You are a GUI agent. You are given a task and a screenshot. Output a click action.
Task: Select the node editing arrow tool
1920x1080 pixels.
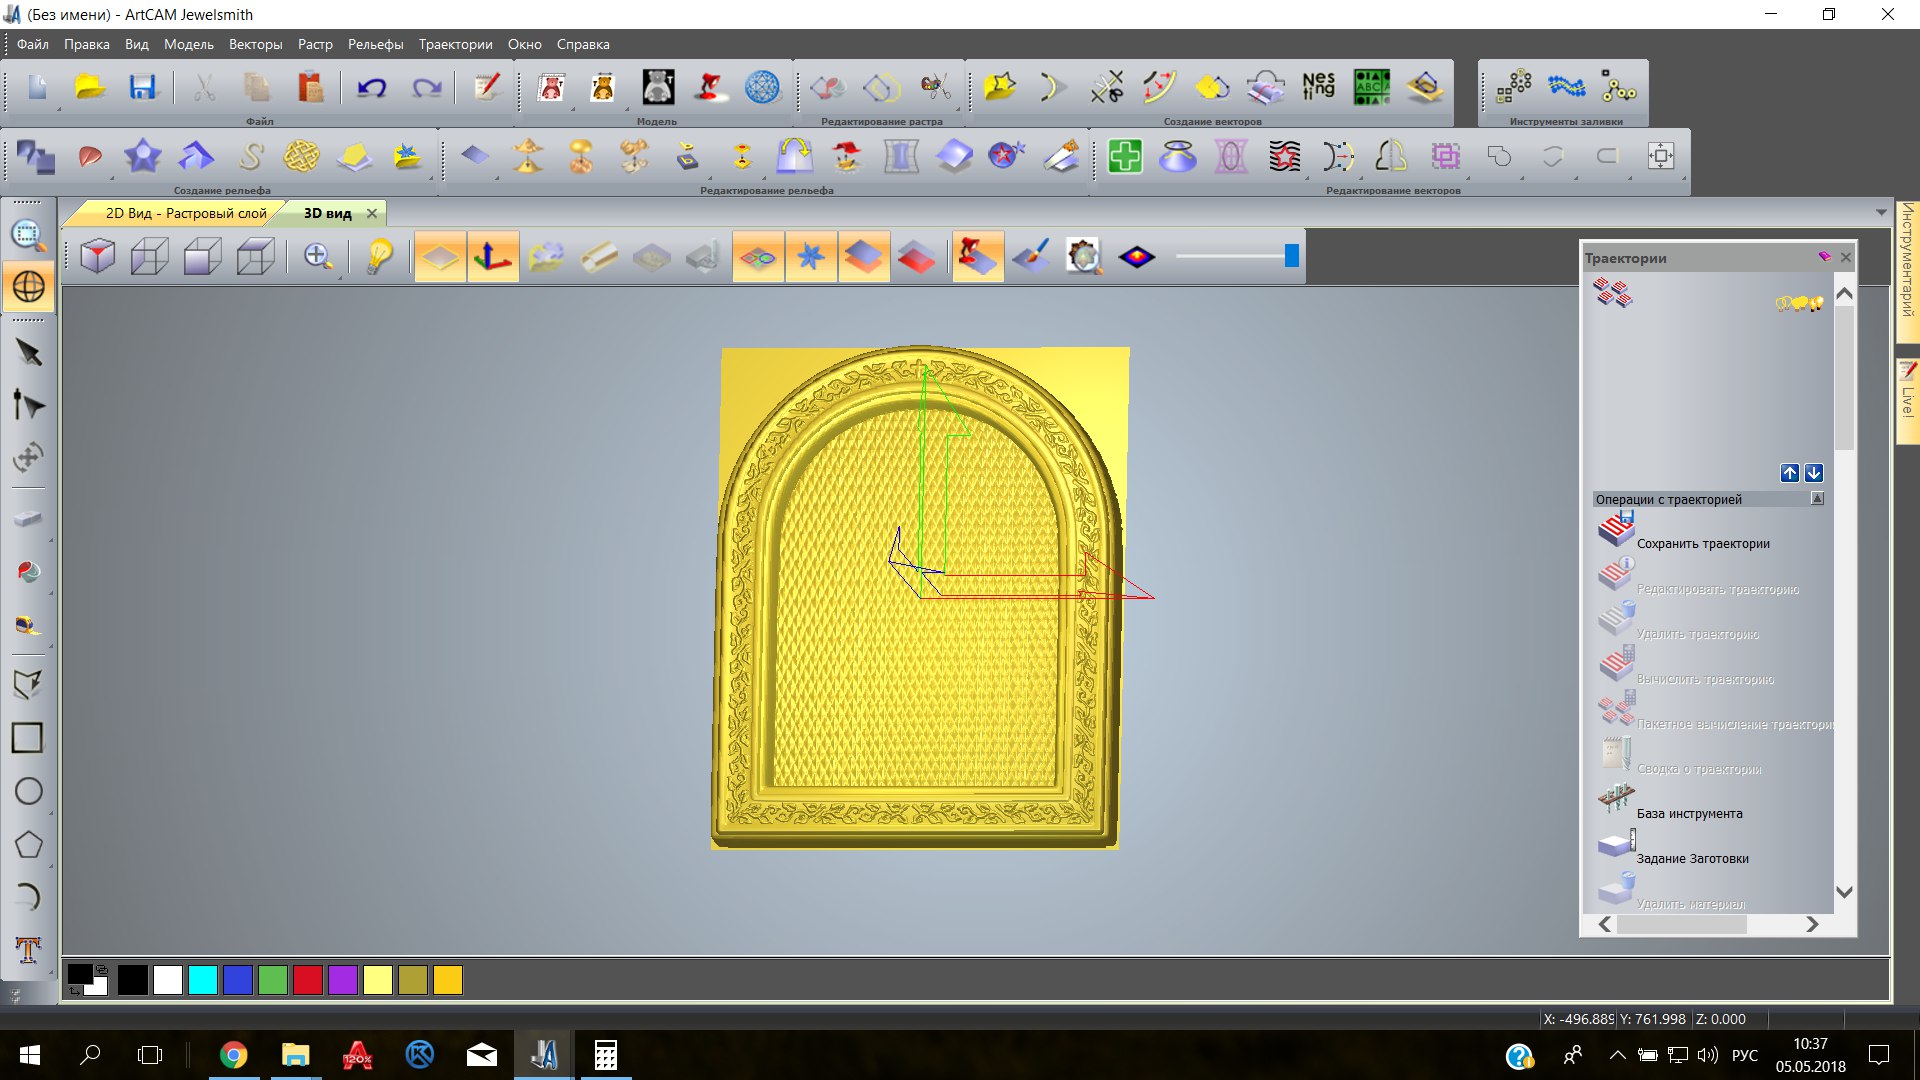[x=28, y=405]
